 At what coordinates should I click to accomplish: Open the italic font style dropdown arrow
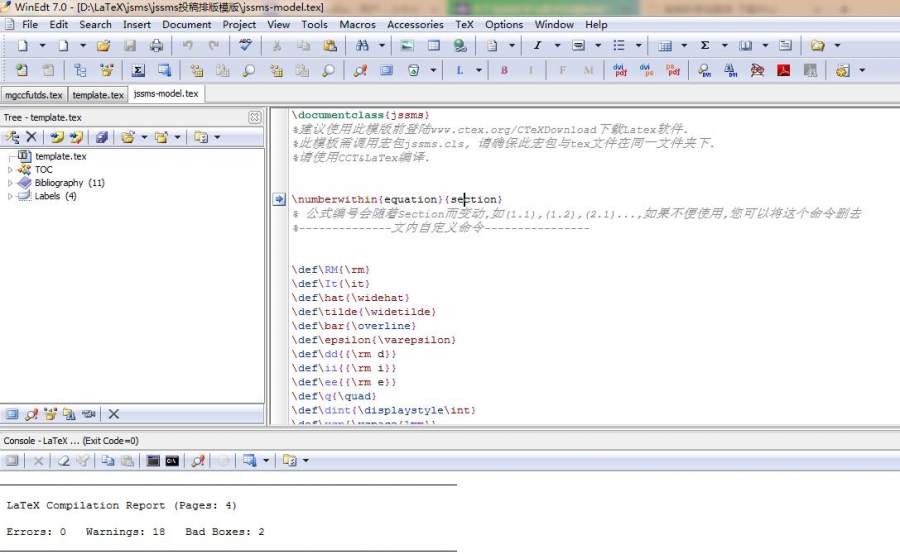(x=556, y=46)
